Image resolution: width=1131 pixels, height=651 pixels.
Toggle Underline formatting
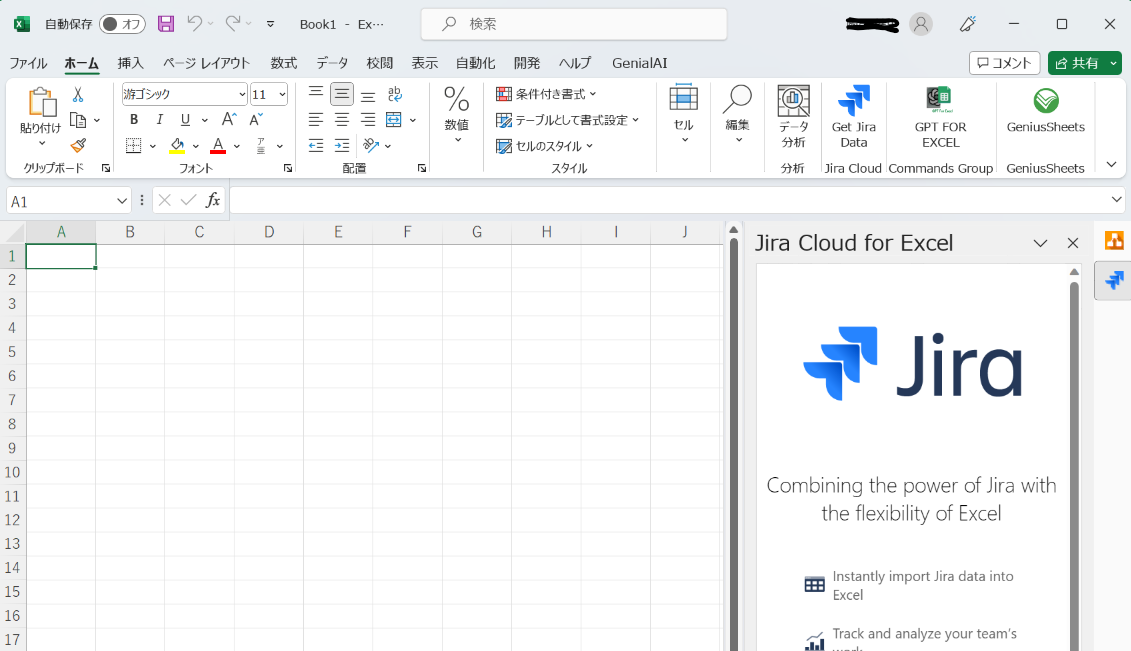(185, 120)
